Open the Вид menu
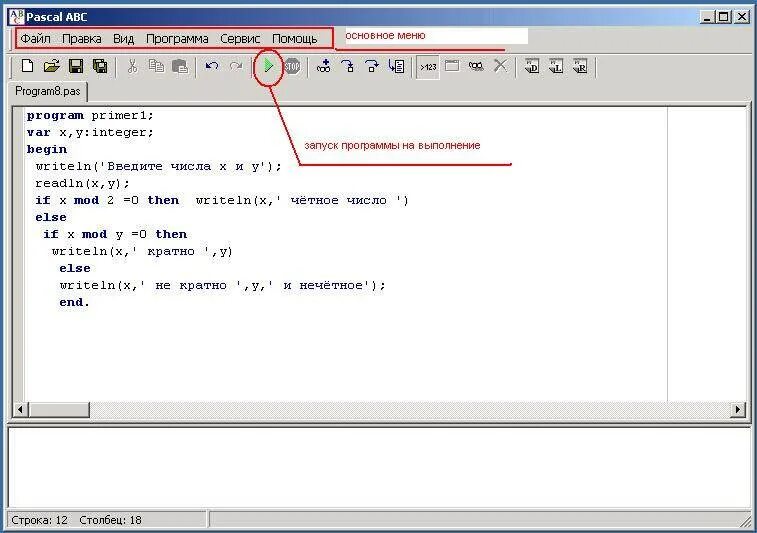The height and width of the screenshot is (533, 757). [x=123, y=39]
